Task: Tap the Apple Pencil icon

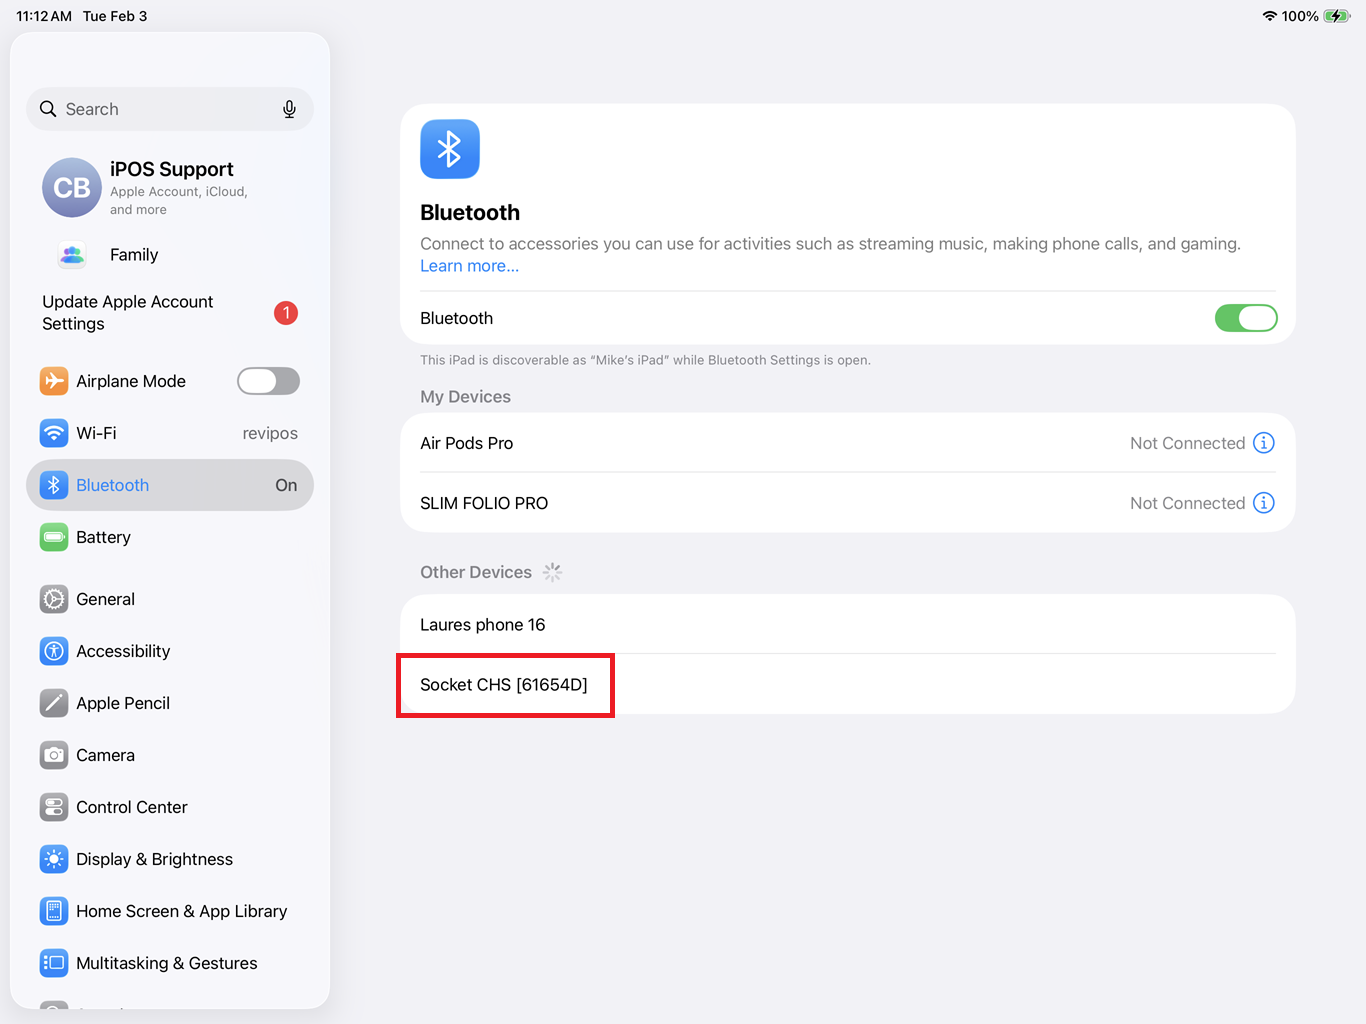Action: (x=54, y=703)
